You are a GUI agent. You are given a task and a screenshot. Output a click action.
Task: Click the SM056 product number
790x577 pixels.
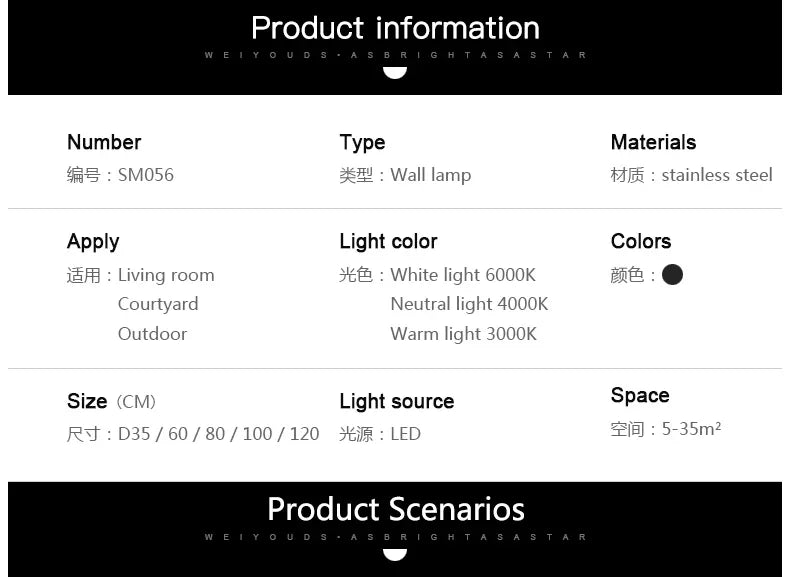point(146,175)
